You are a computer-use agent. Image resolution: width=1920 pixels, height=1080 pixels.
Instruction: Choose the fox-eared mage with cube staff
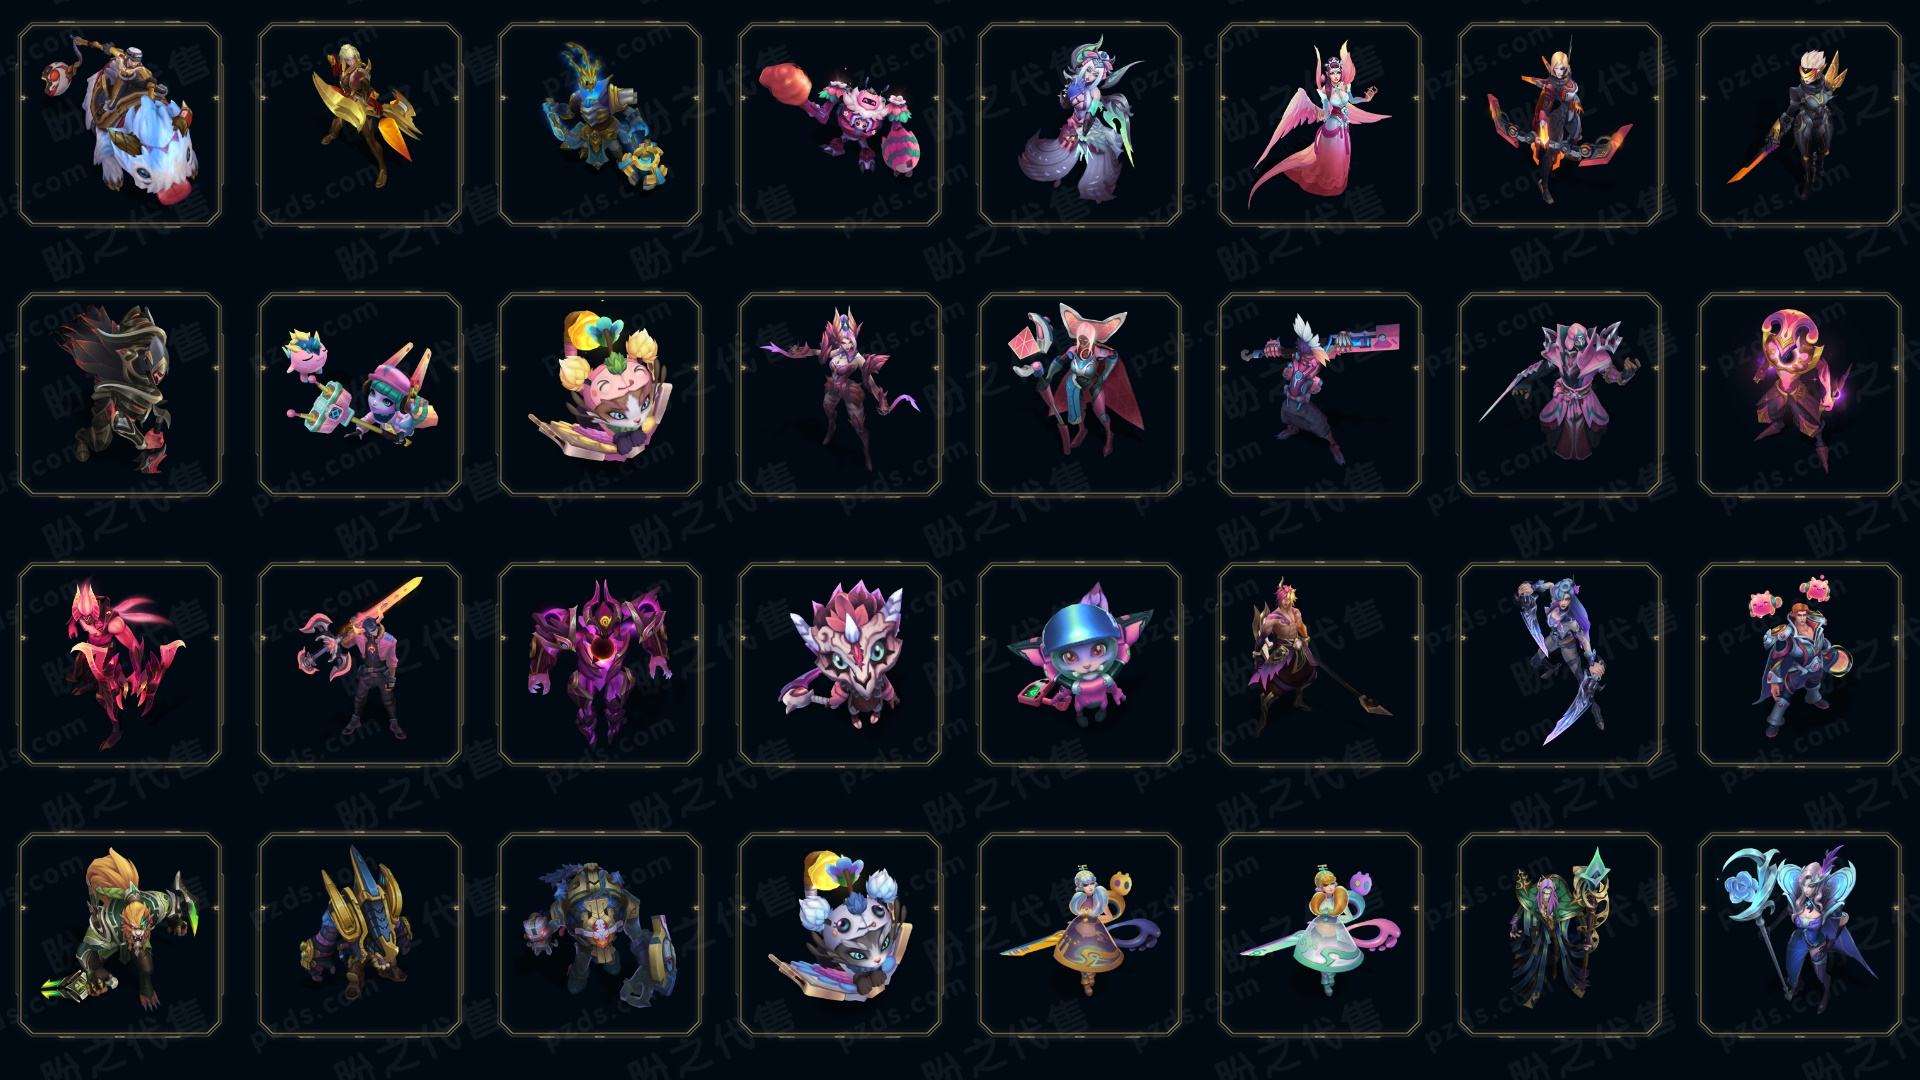pyautogui.click(x=1080, y=394)
